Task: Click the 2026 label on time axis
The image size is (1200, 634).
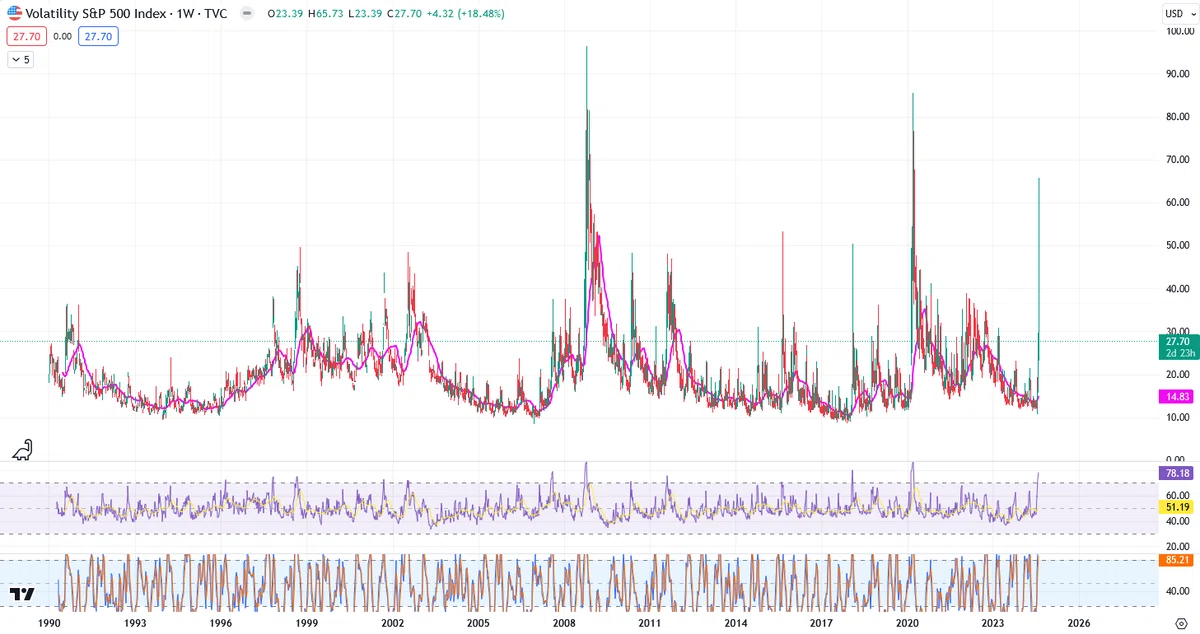Action: [x=1078, y=623]
